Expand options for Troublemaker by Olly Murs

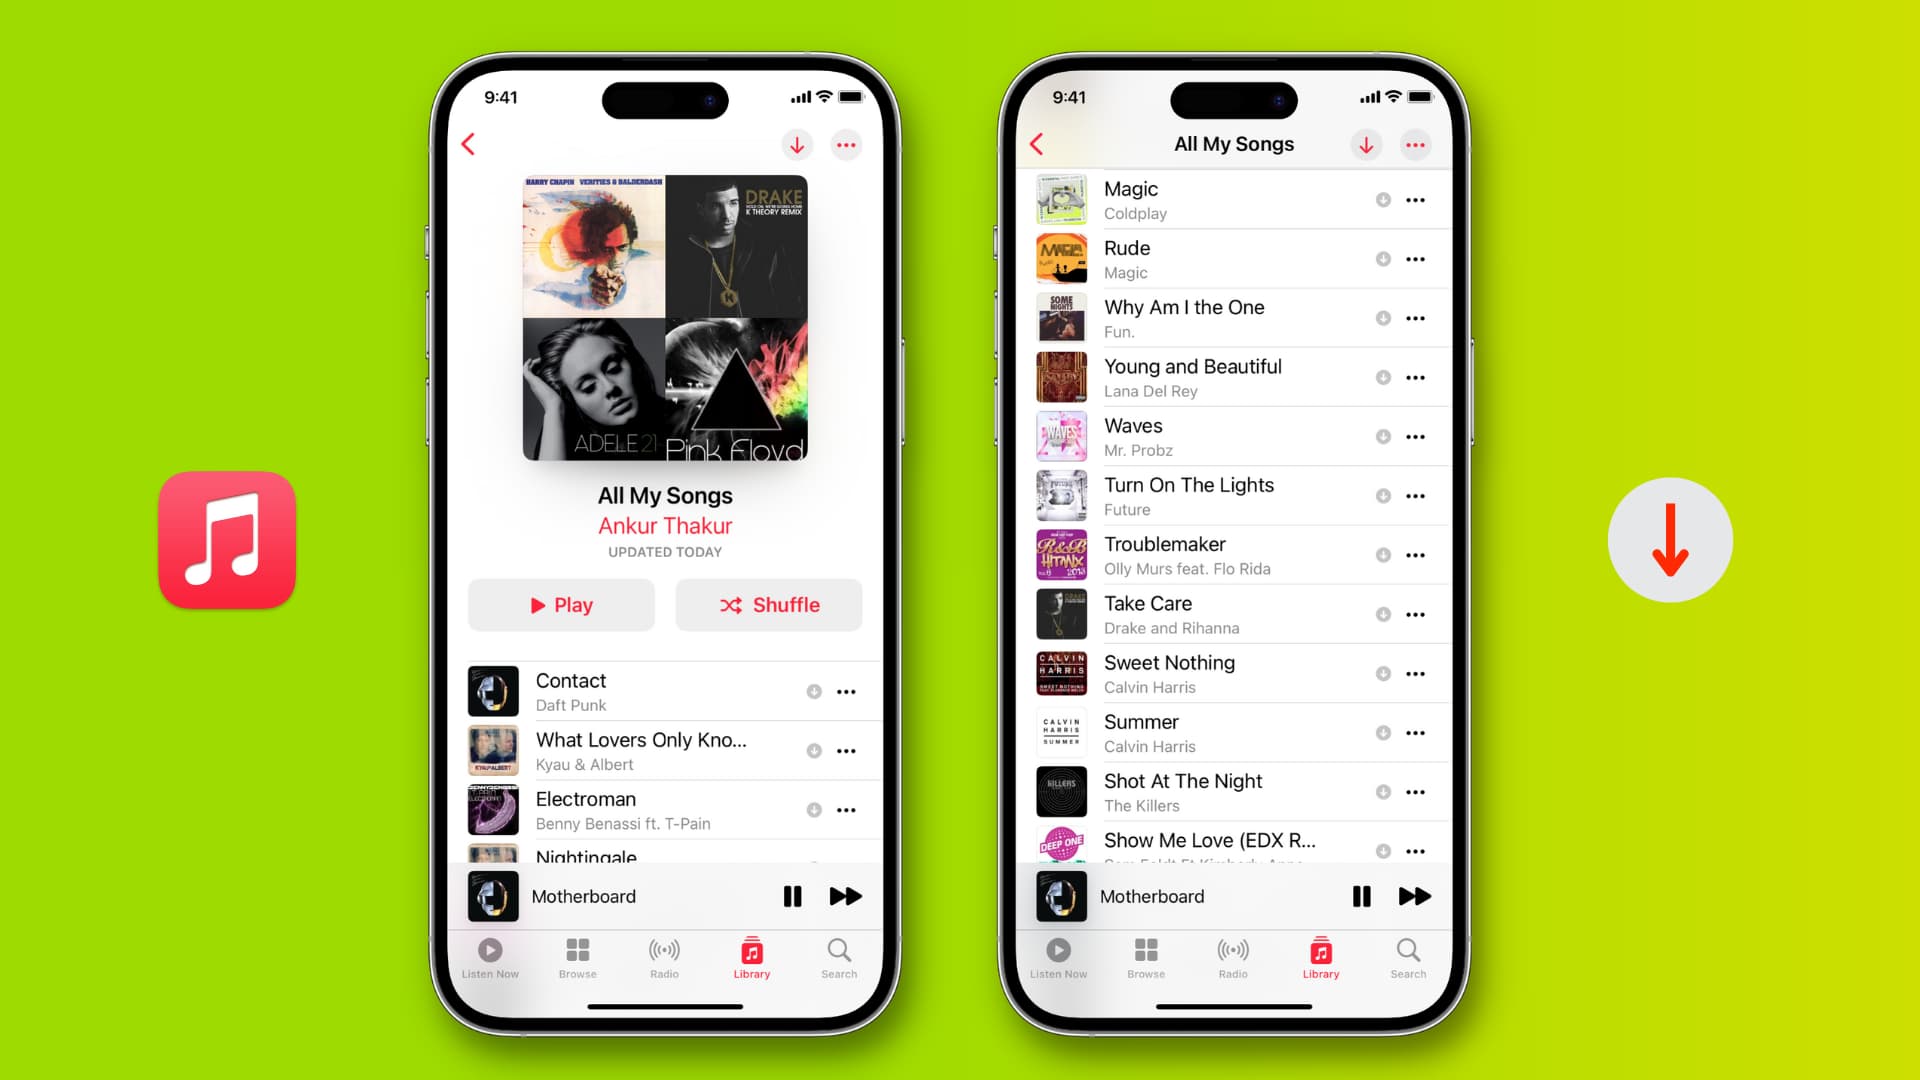1416,555
